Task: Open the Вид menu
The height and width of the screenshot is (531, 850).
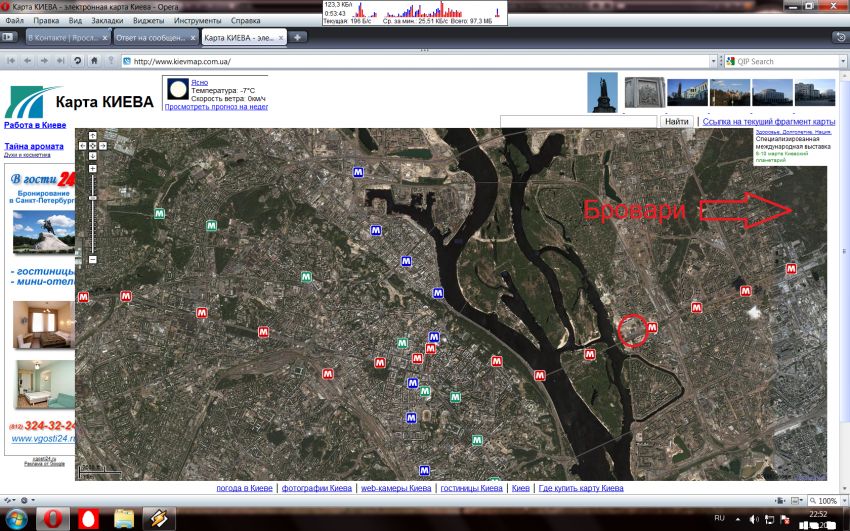Action: (x=75, y=21)
